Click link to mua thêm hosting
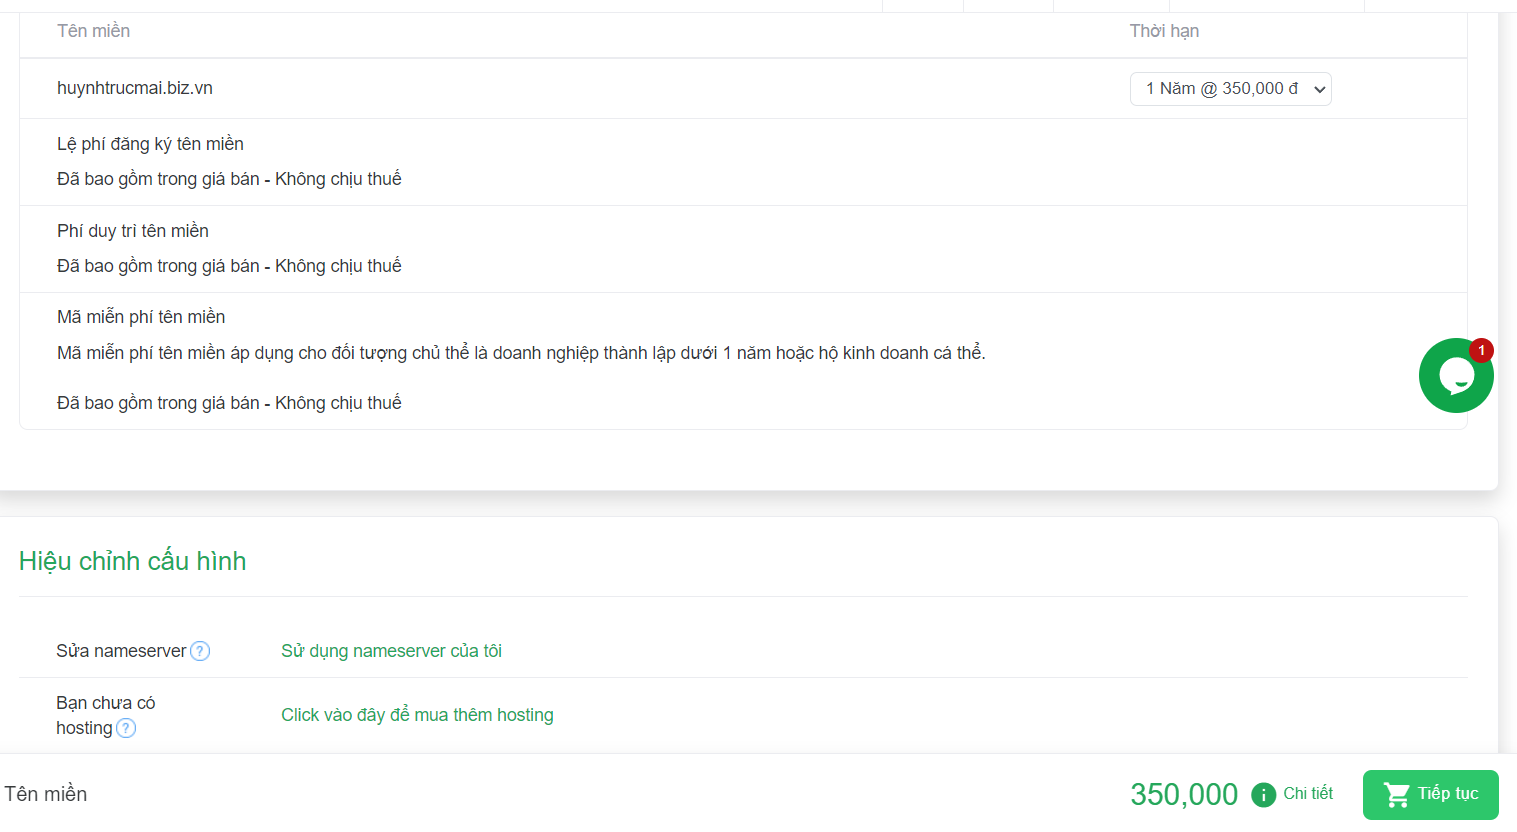 point(417,715)
